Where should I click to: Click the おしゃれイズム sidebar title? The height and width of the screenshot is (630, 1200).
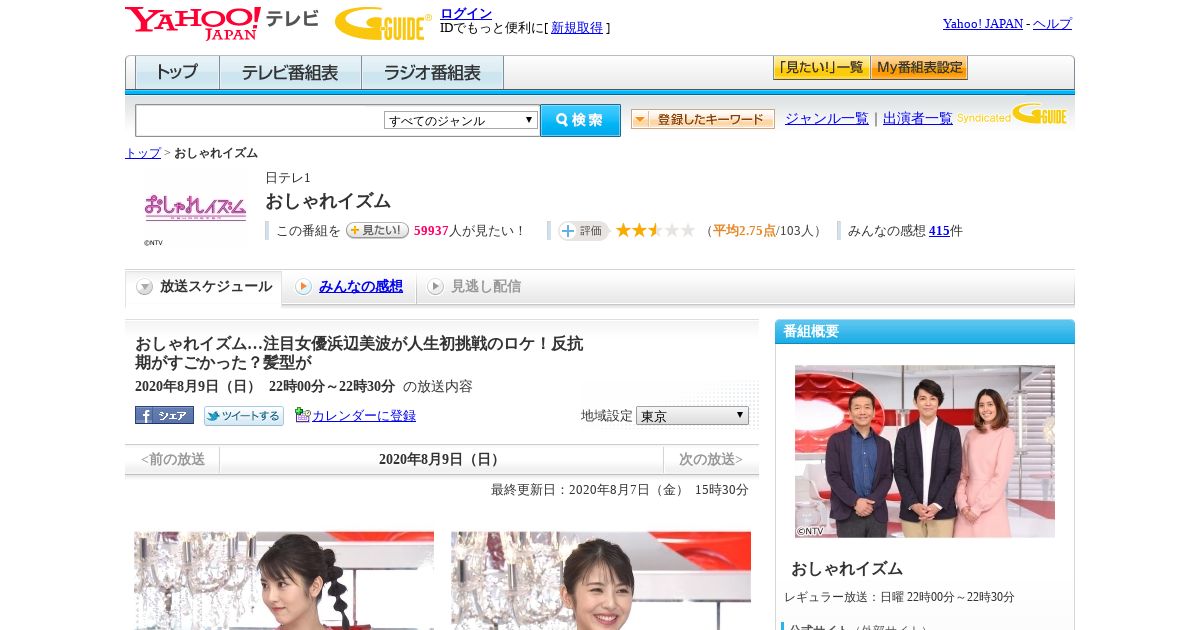pos(847,569)
